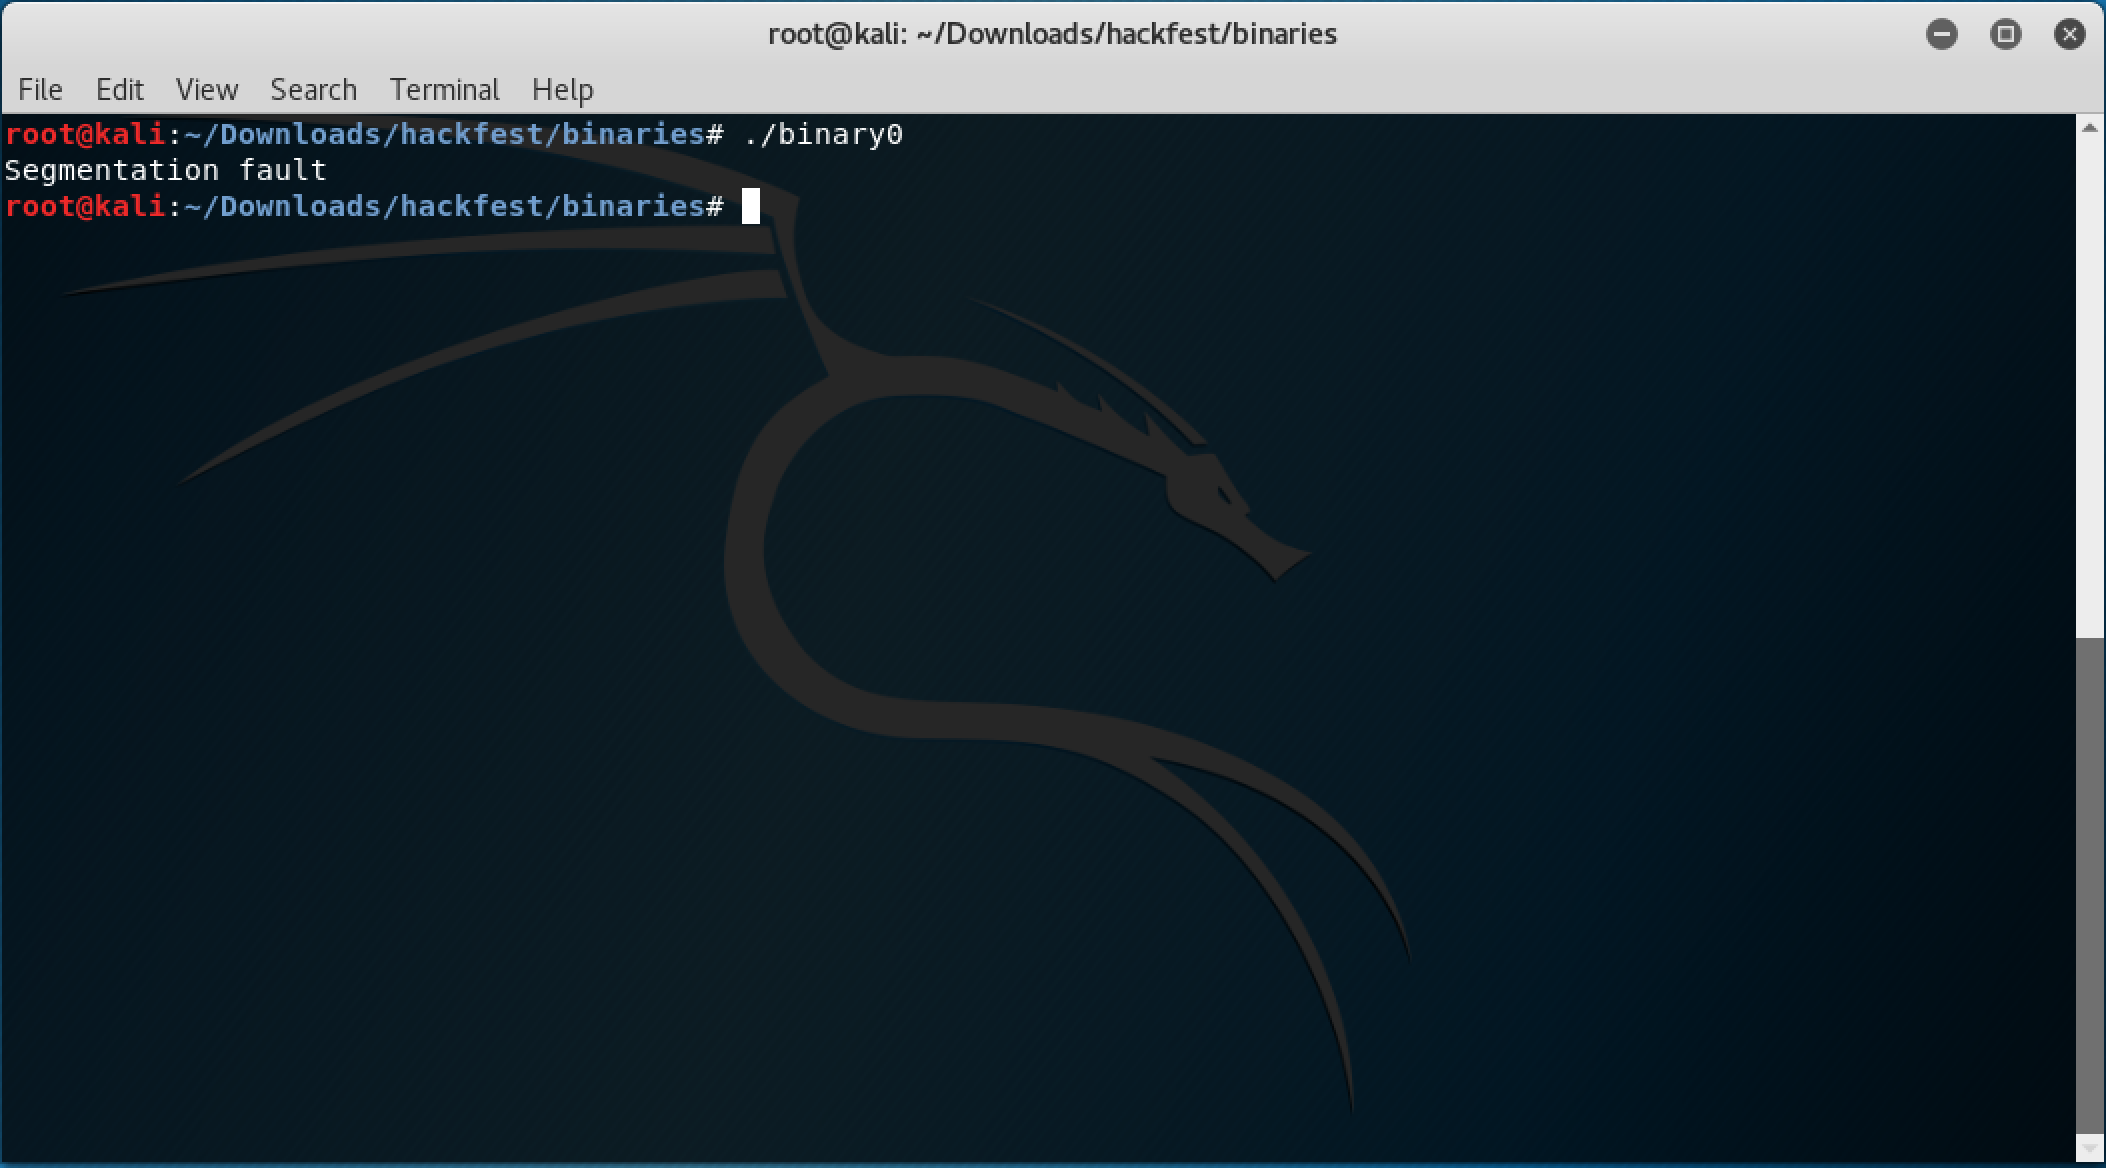Open the Search menu
The height and width of the screenshot is (1168, 2106).
[313, 90]
